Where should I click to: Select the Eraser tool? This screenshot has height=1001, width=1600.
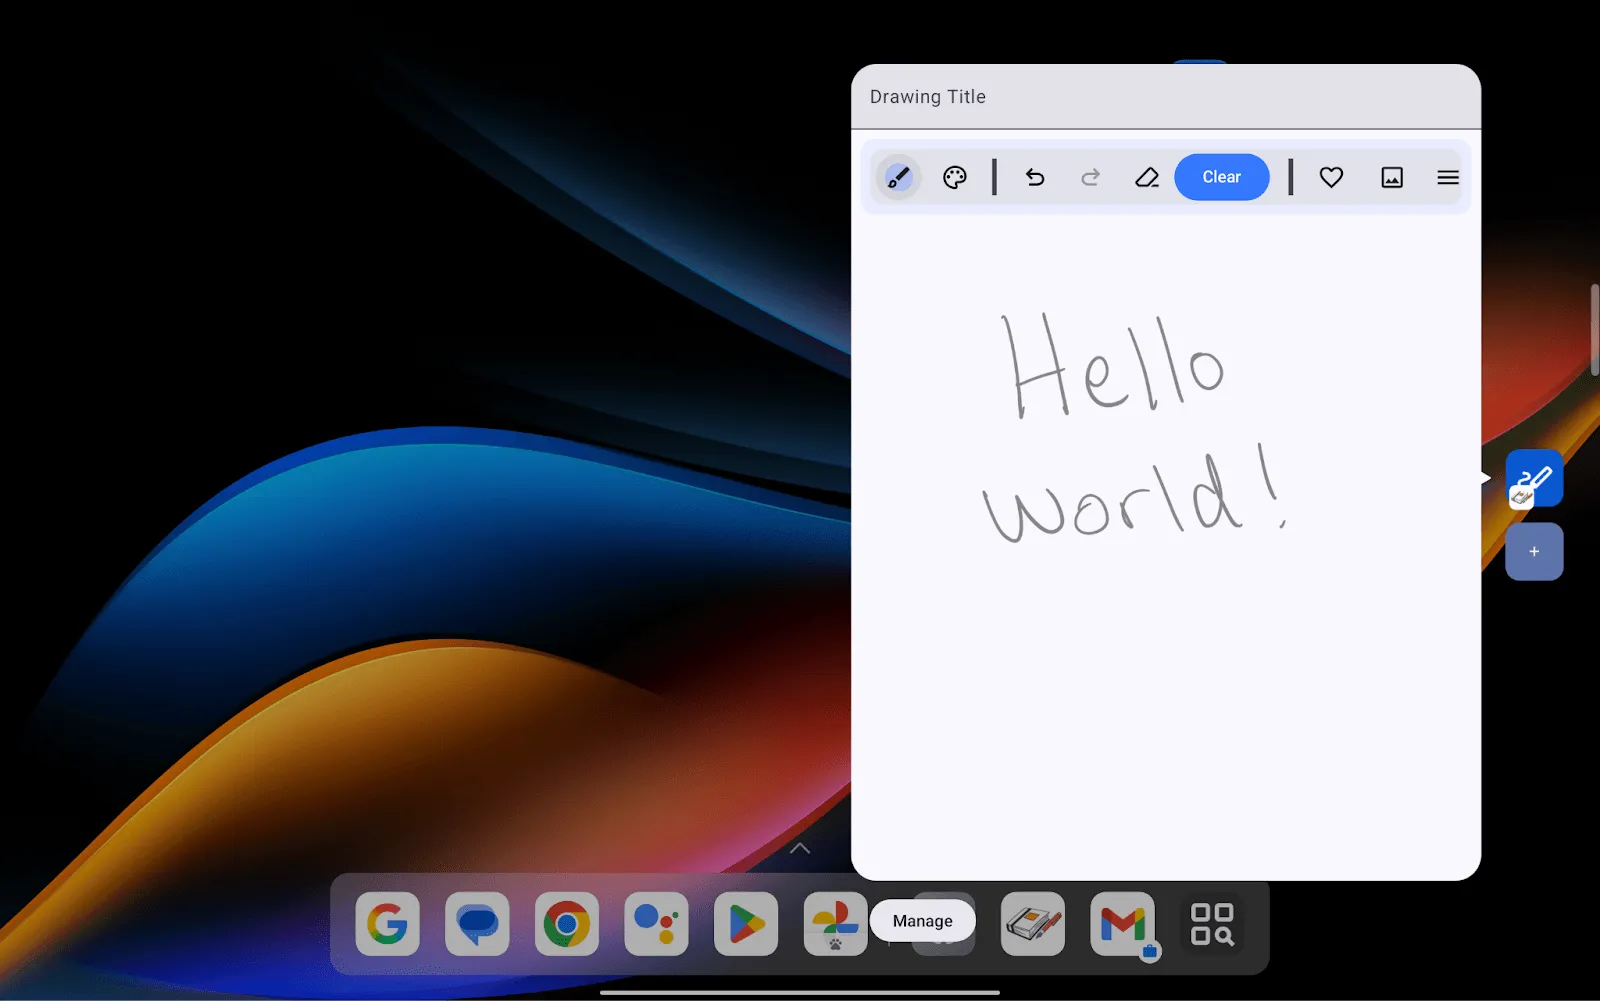pos(1147,177)
